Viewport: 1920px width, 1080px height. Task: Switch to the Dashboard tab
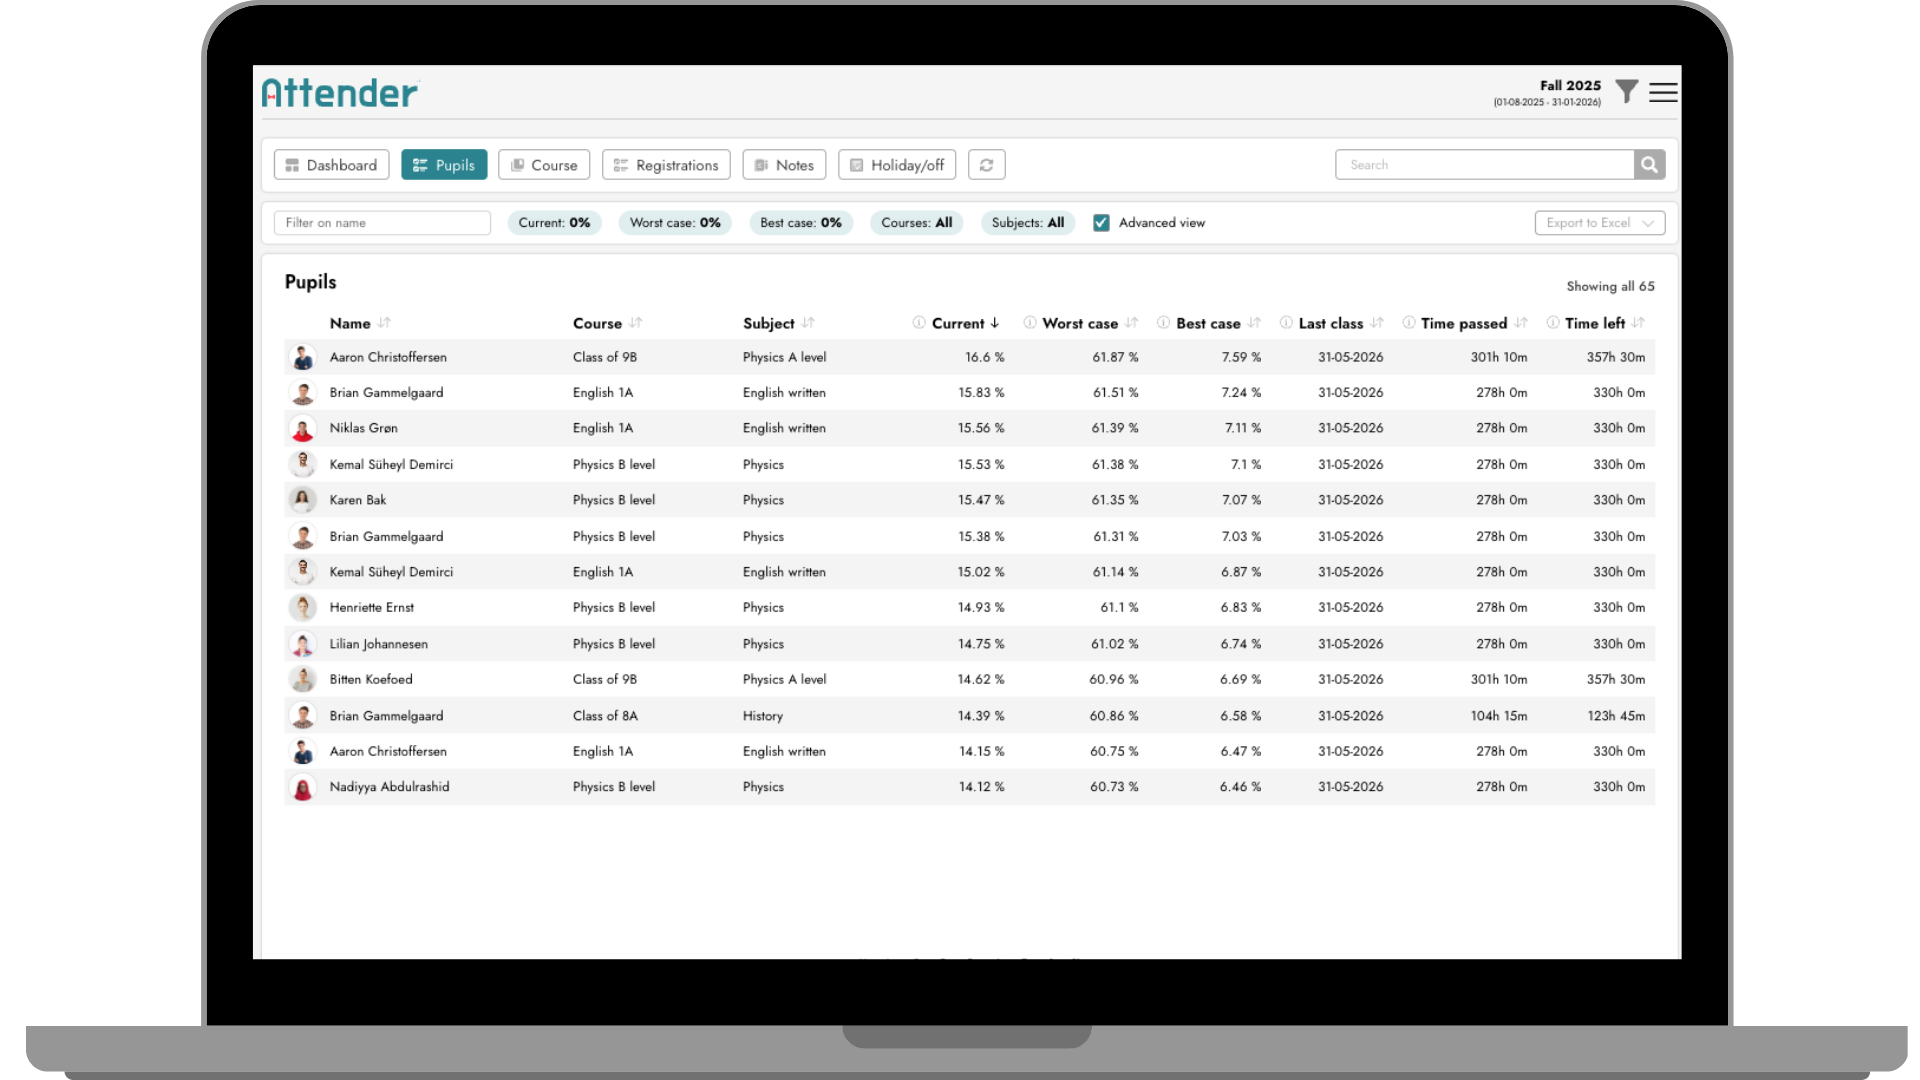click(331, 165)
